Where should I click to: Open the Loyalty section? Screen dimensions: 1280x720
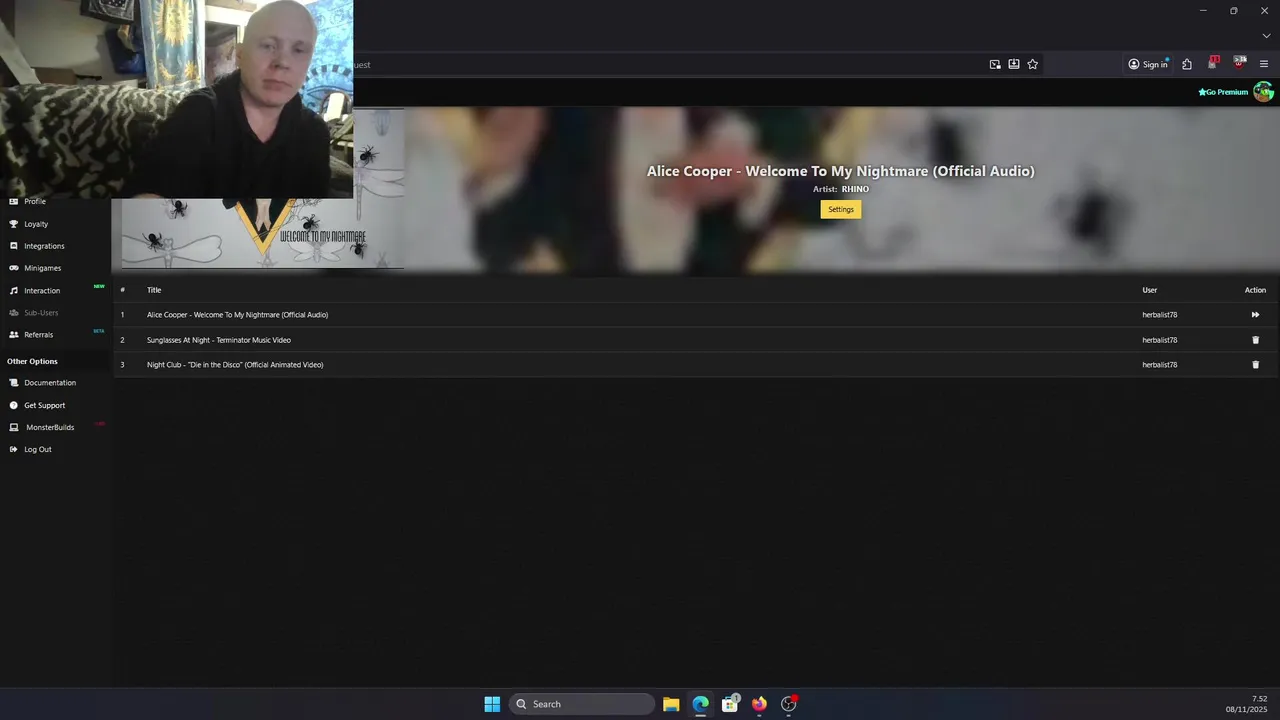[x=36, y=224]
